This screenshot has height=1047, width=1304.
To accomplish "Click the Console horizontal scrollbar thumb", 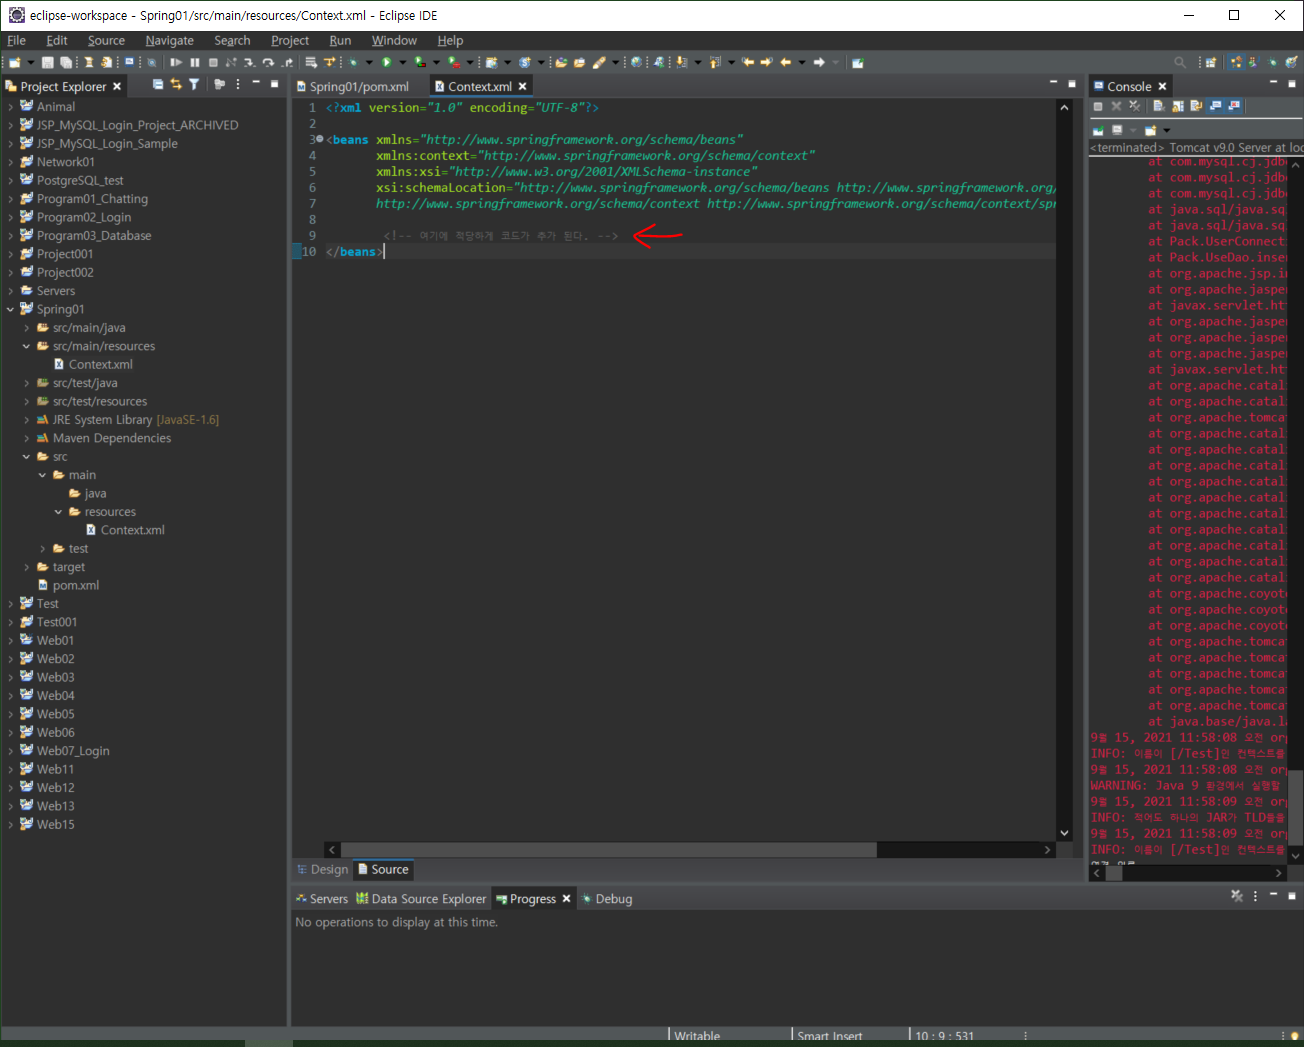I will pos(1113,873).
